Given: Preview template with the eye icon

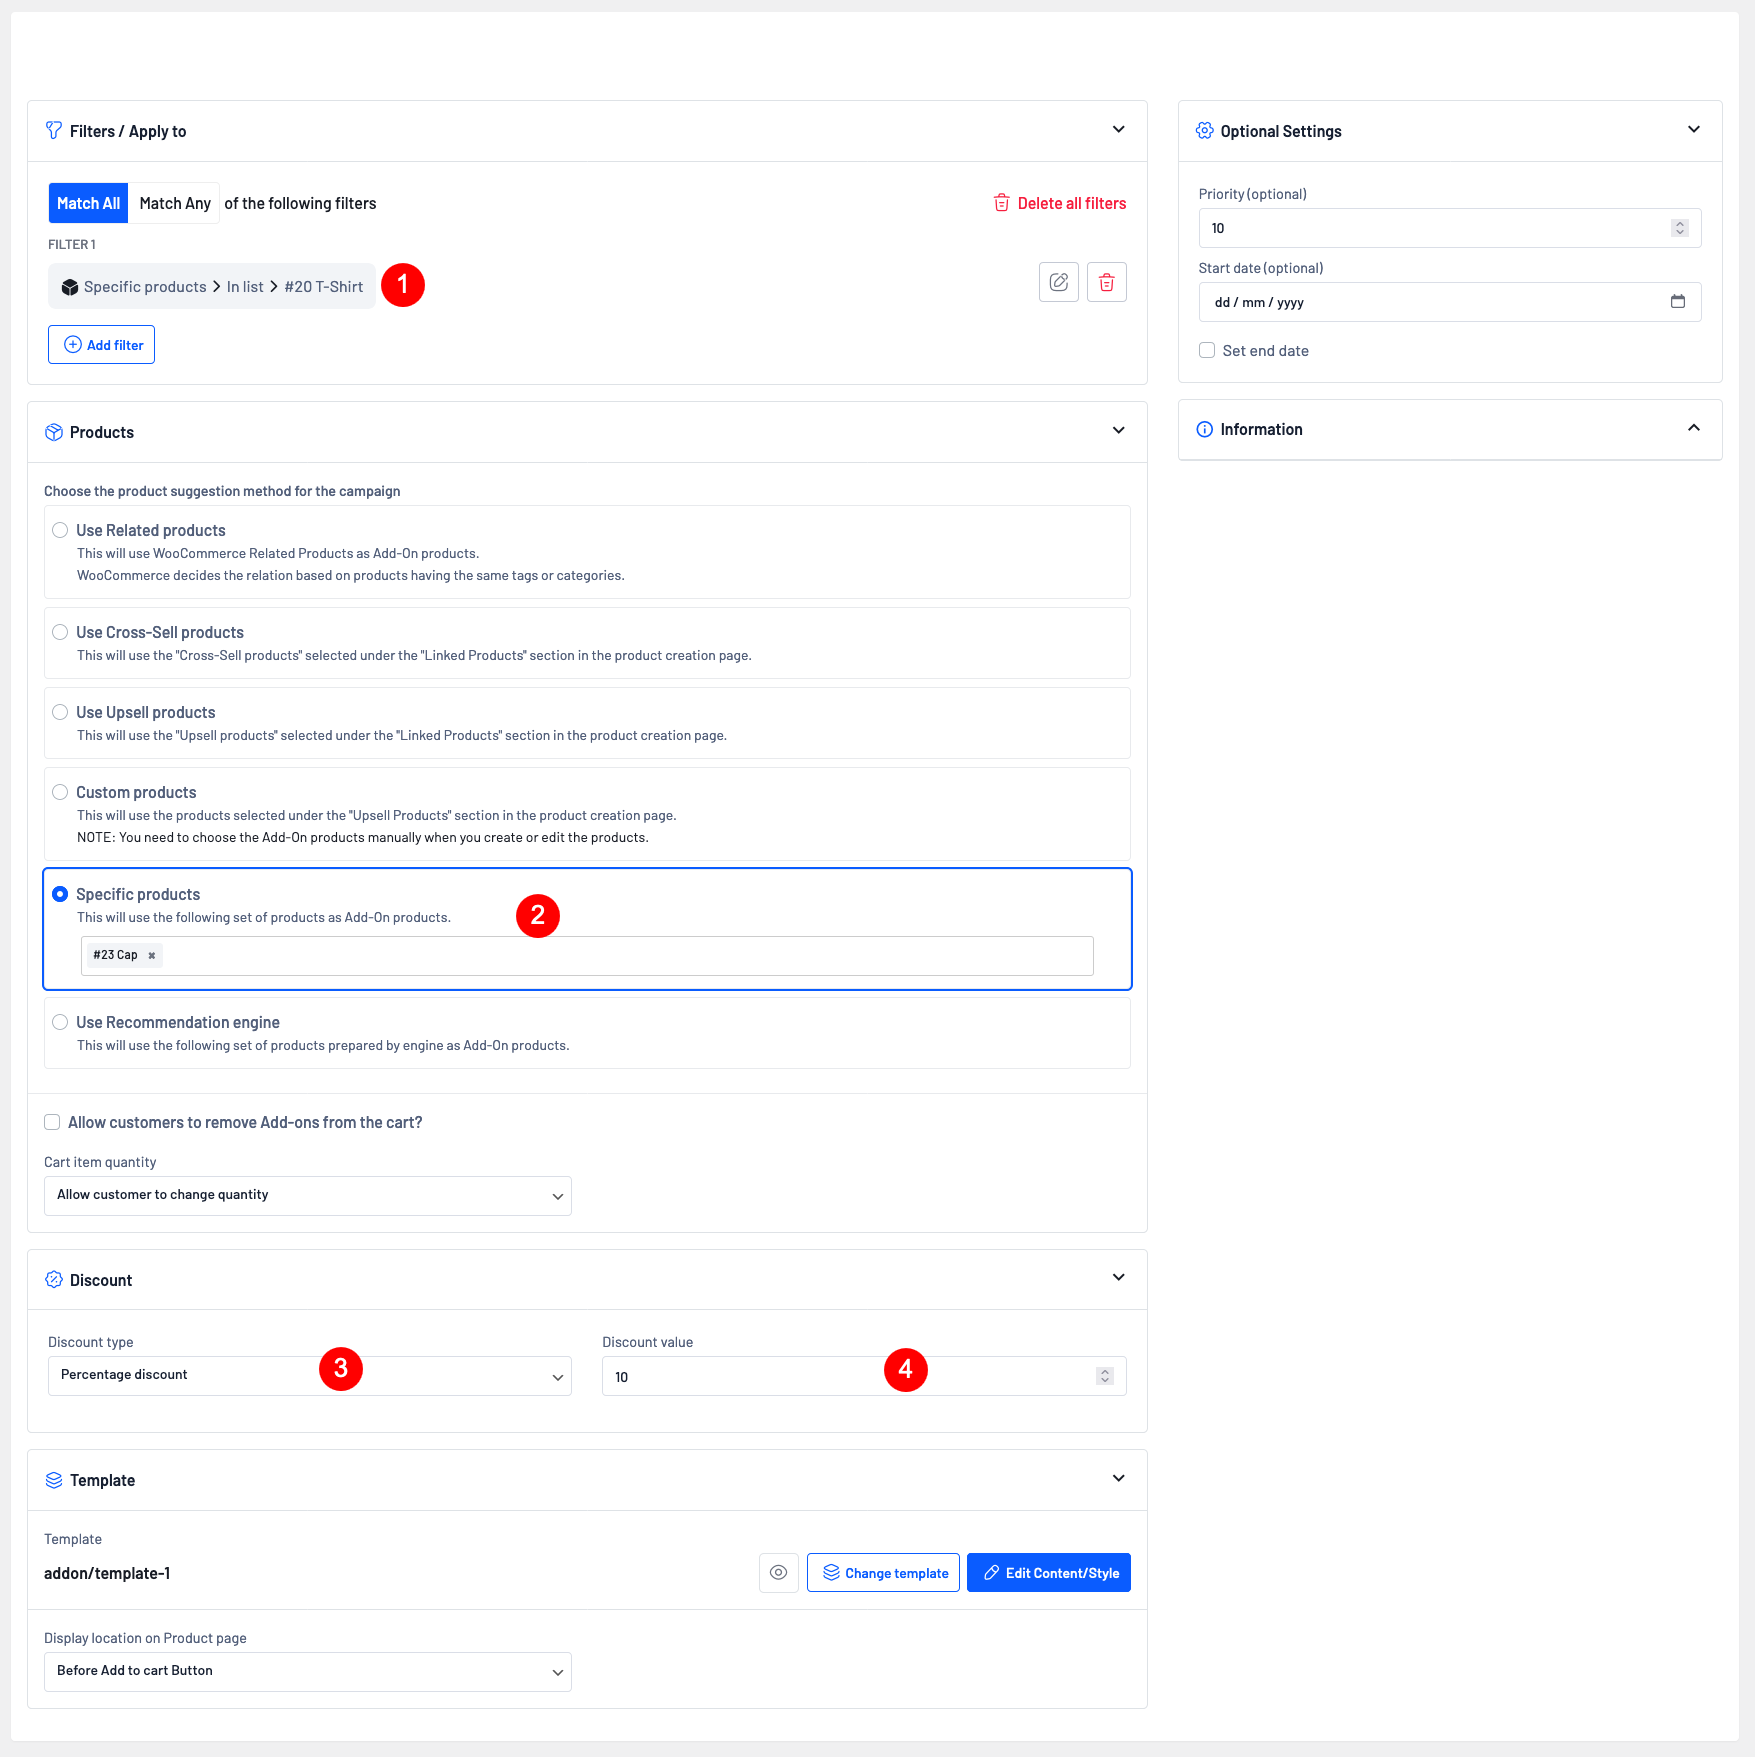Looking at the screenshot, I should 778,1573.
